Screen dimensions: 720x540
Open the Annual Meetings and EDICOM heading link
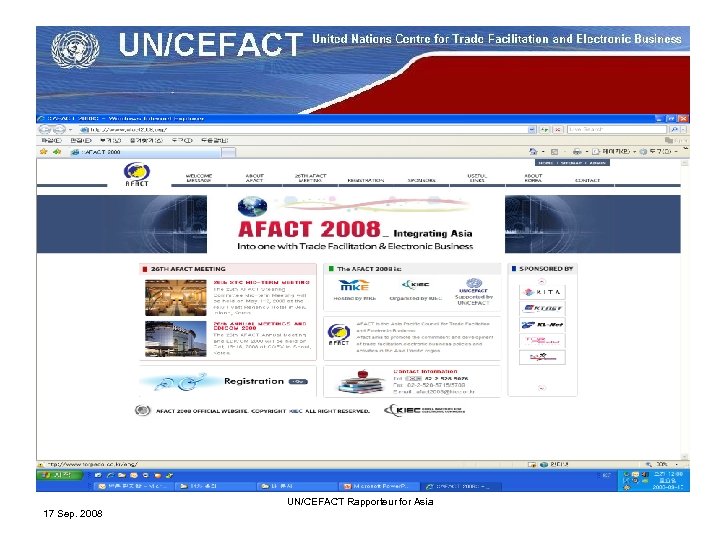260,326
